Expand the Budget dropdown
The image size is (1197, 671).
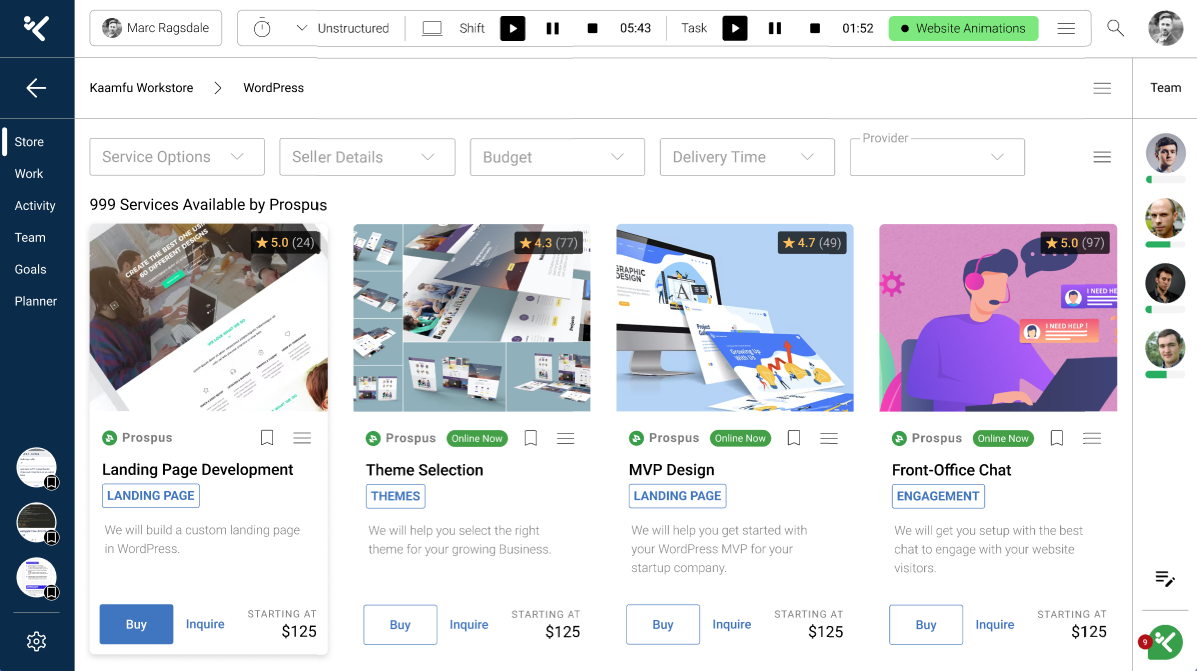point(557,157)
